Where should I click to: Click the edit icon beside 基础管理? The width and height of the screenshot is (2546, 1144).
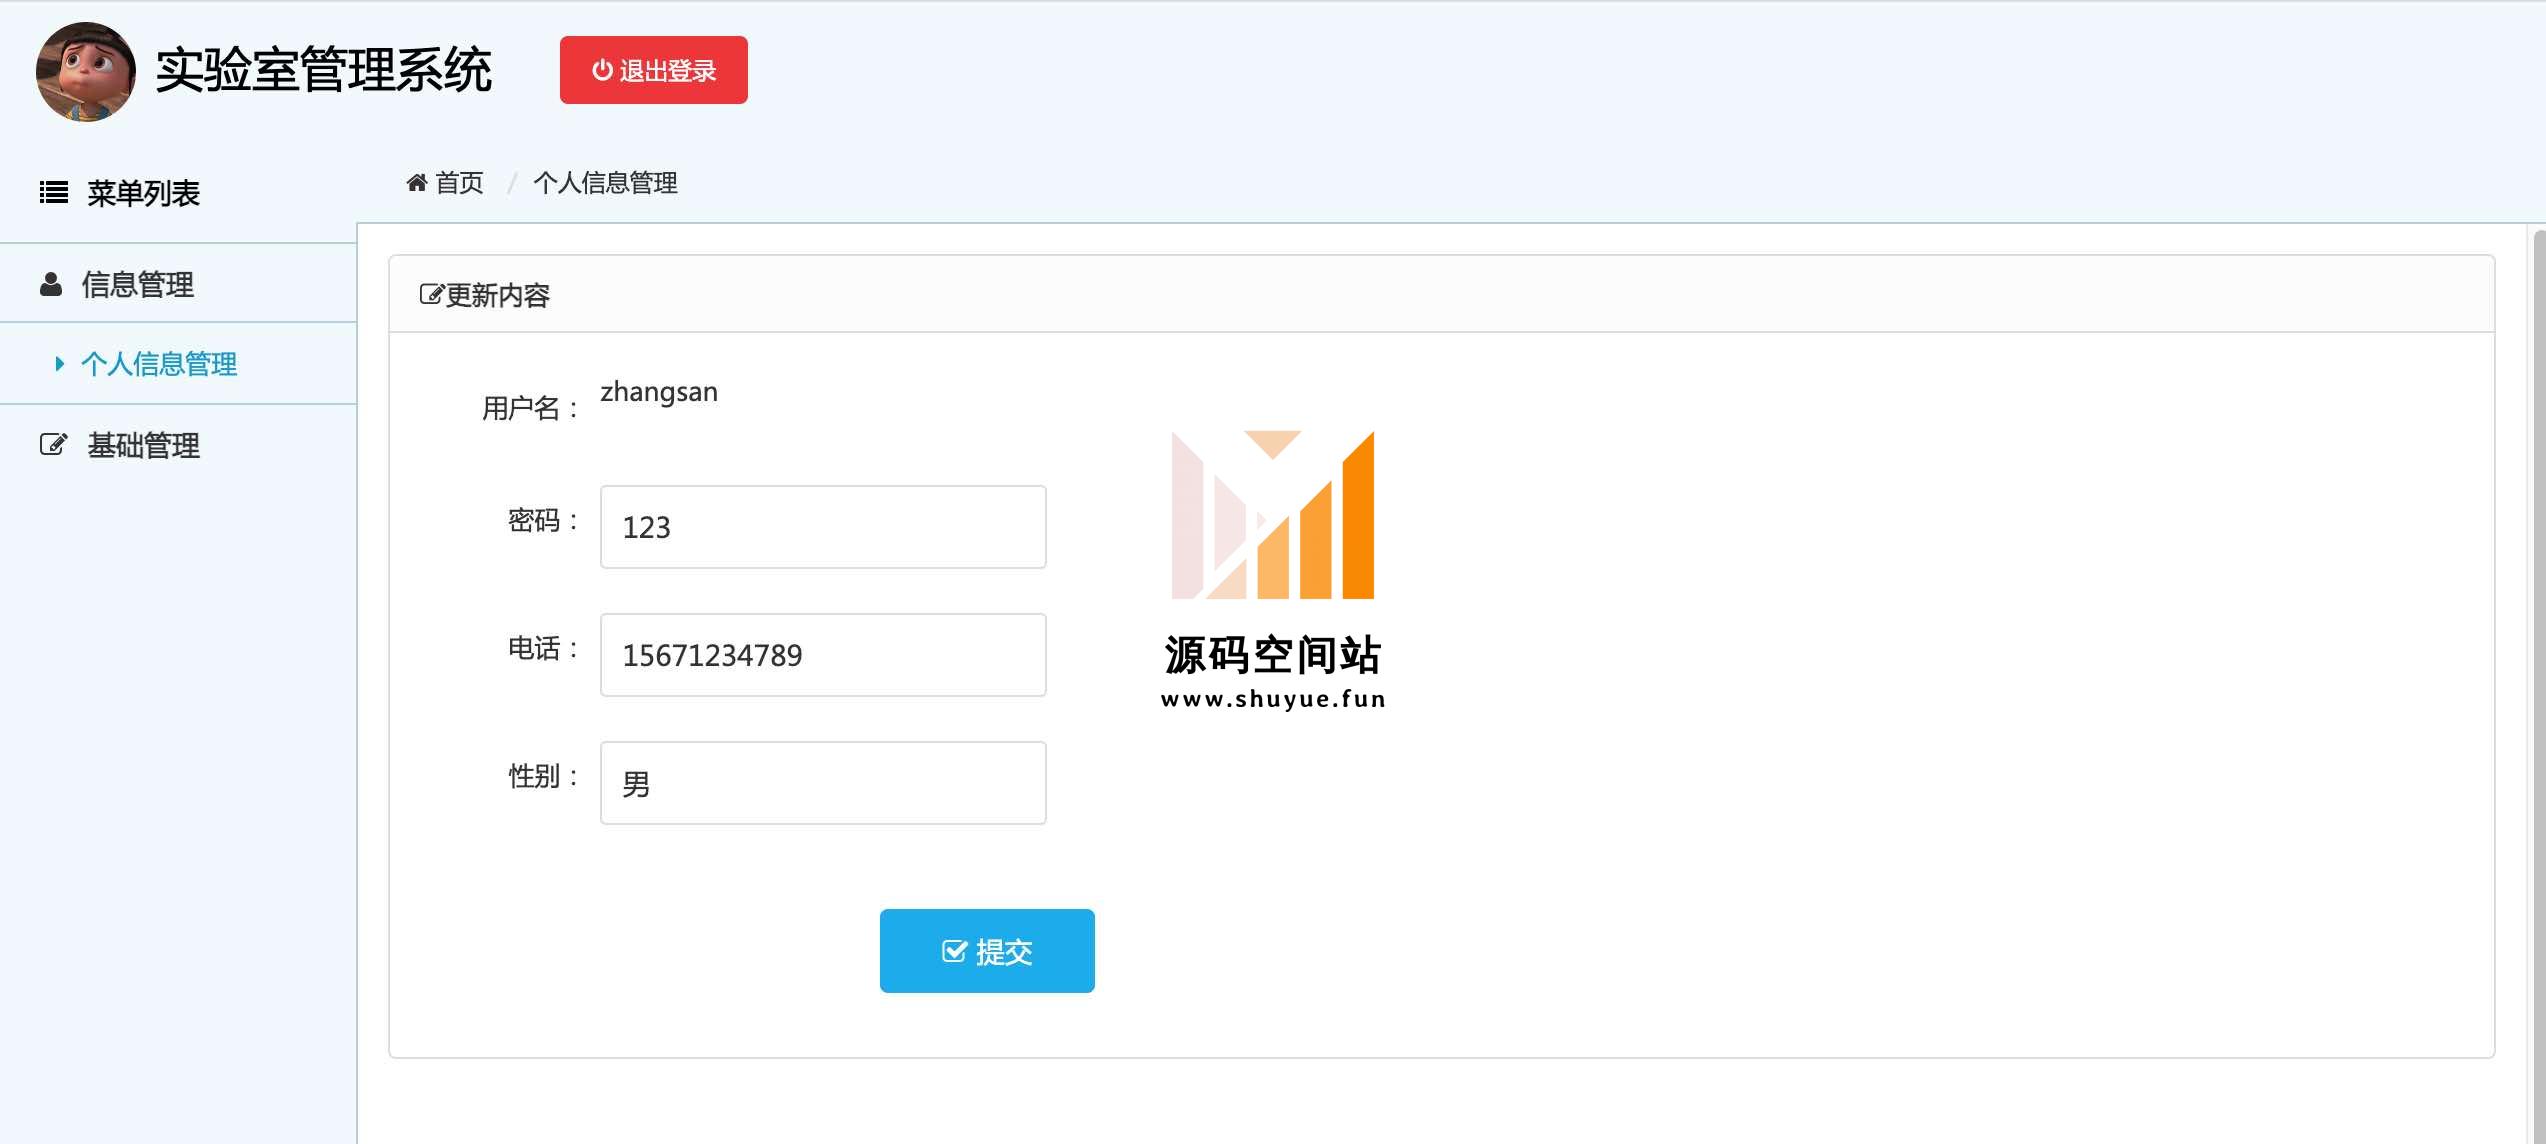[54, 444]
